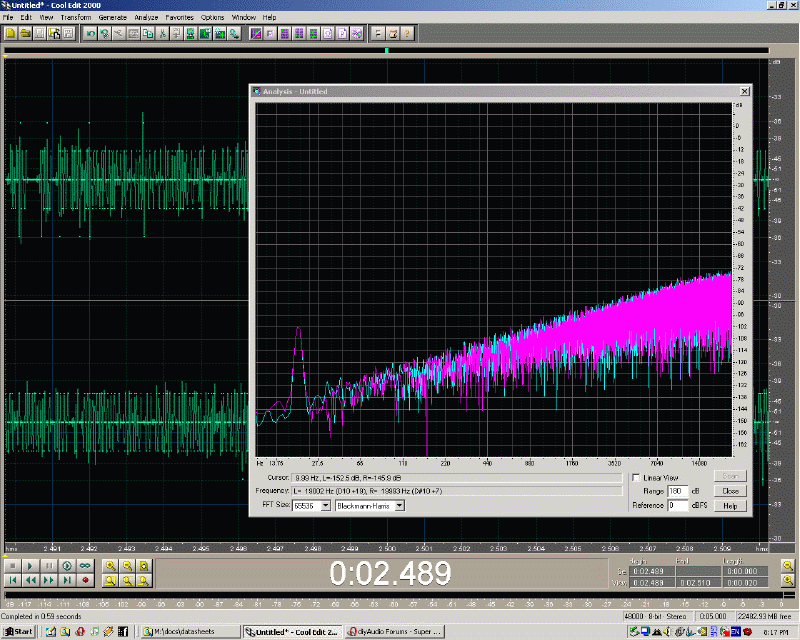Click the Copy toolbar icon
This screenshot has width=800, height=640.
coord(148,34)
